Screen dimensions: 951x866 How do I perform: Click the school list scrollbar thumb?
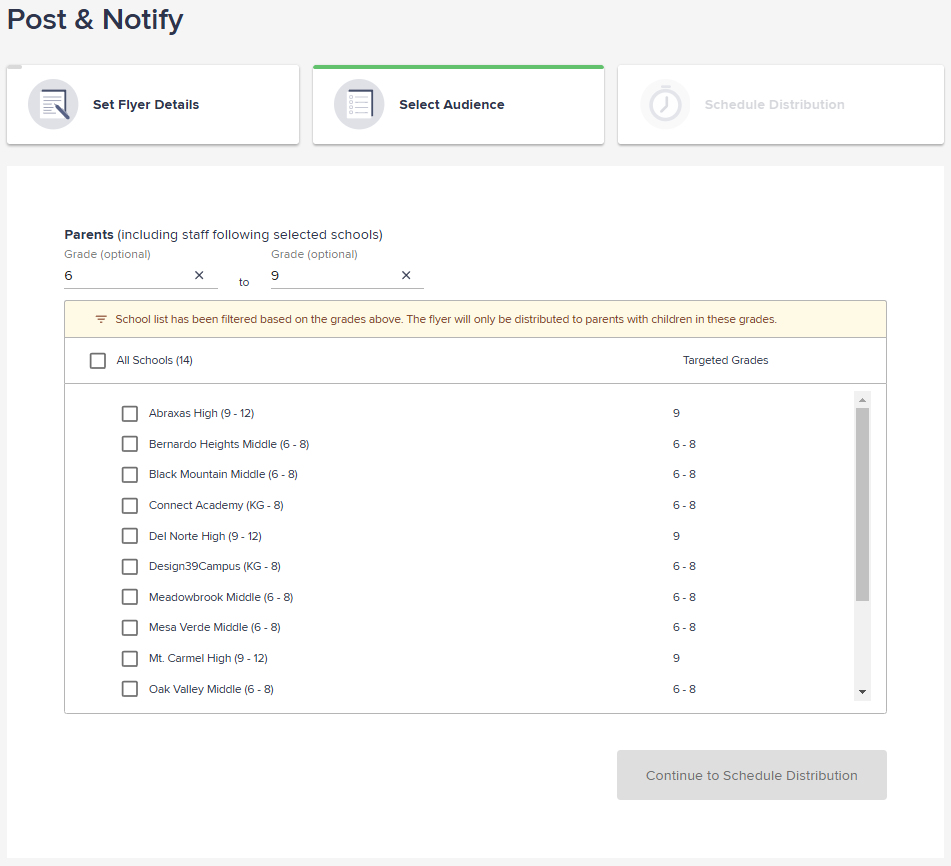tap(862, 505)
